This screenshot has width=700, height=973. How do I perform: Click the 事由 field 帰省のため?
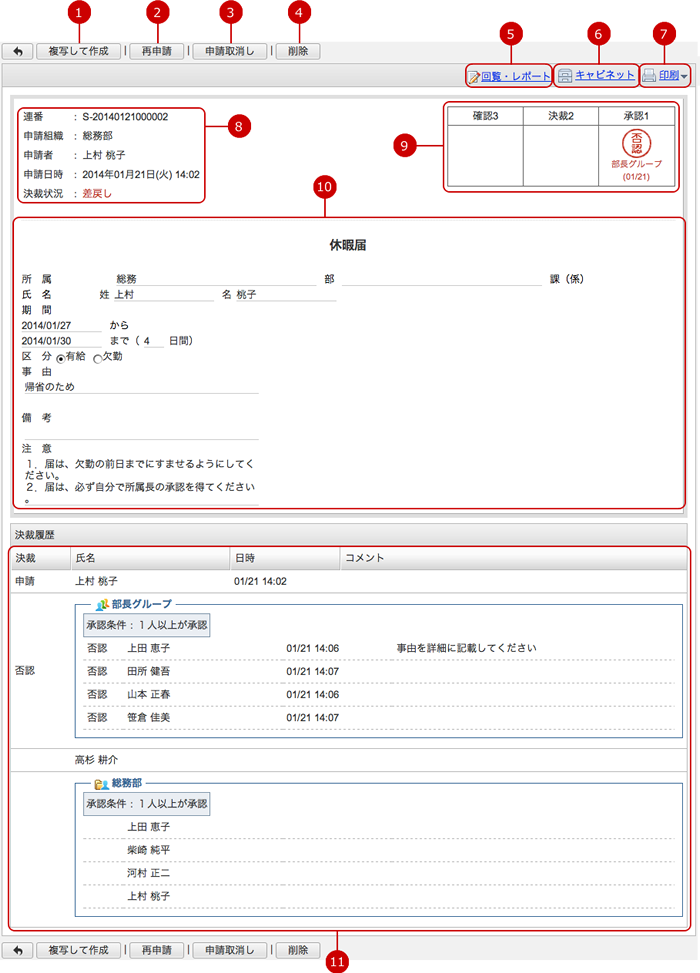coord(141,387)
